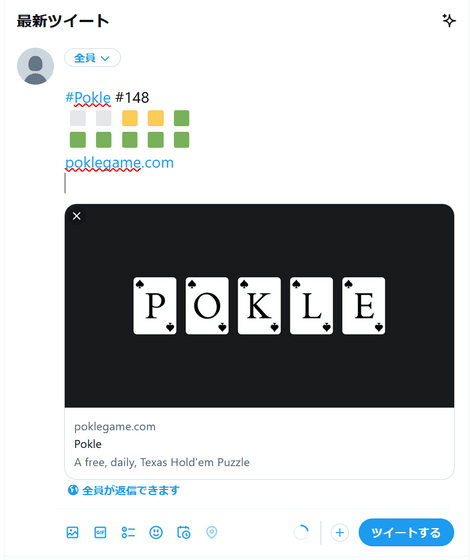Click the sparkle icon for latest tweets
Image resolution: width=470 pixels, height=560 pixels.
pos(449,20)
